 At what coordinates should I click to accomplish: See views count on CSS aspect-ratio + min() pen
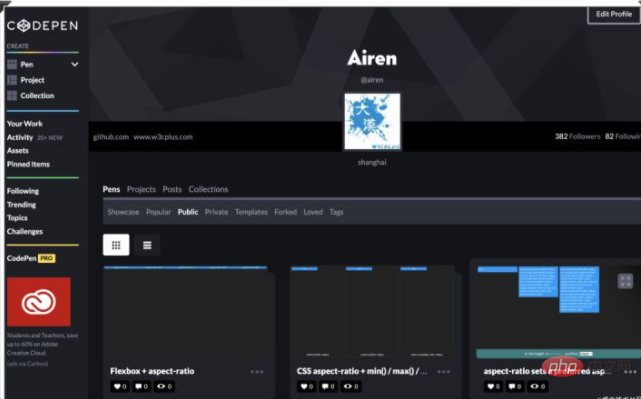(x=351, y=386)
